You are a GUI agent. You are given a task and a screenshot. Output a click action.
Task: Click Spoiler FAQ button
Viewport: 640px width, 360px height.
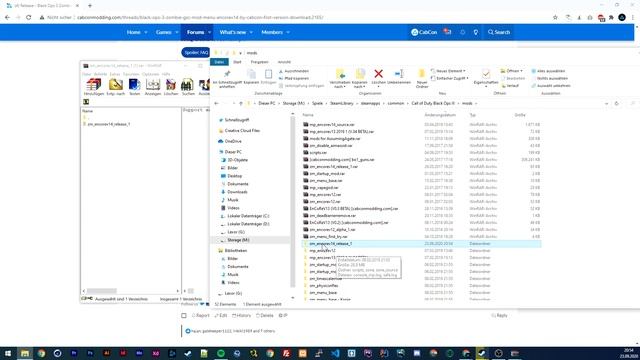pos(196,53)
